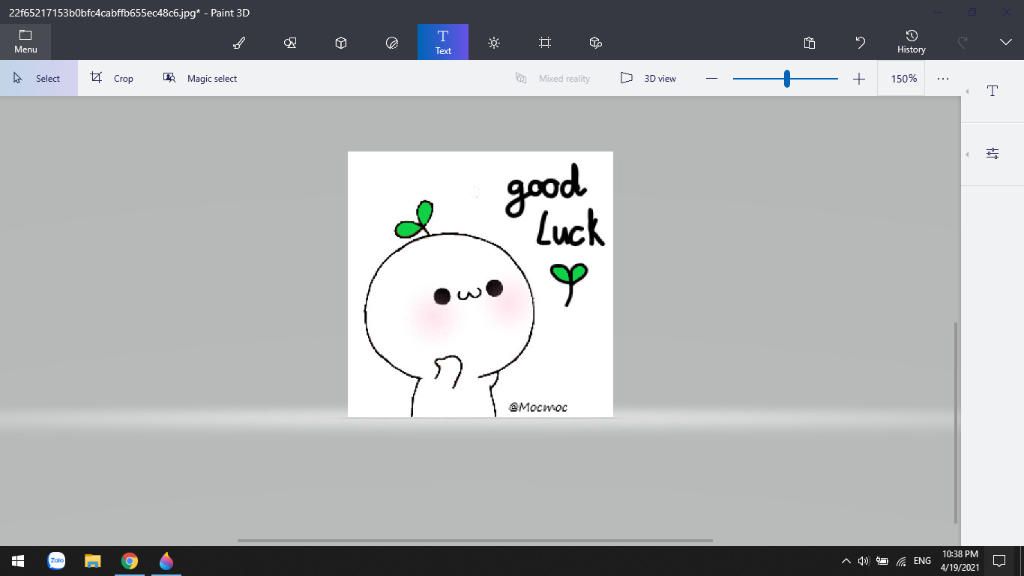Select the Brushes tool

point(239,42)
